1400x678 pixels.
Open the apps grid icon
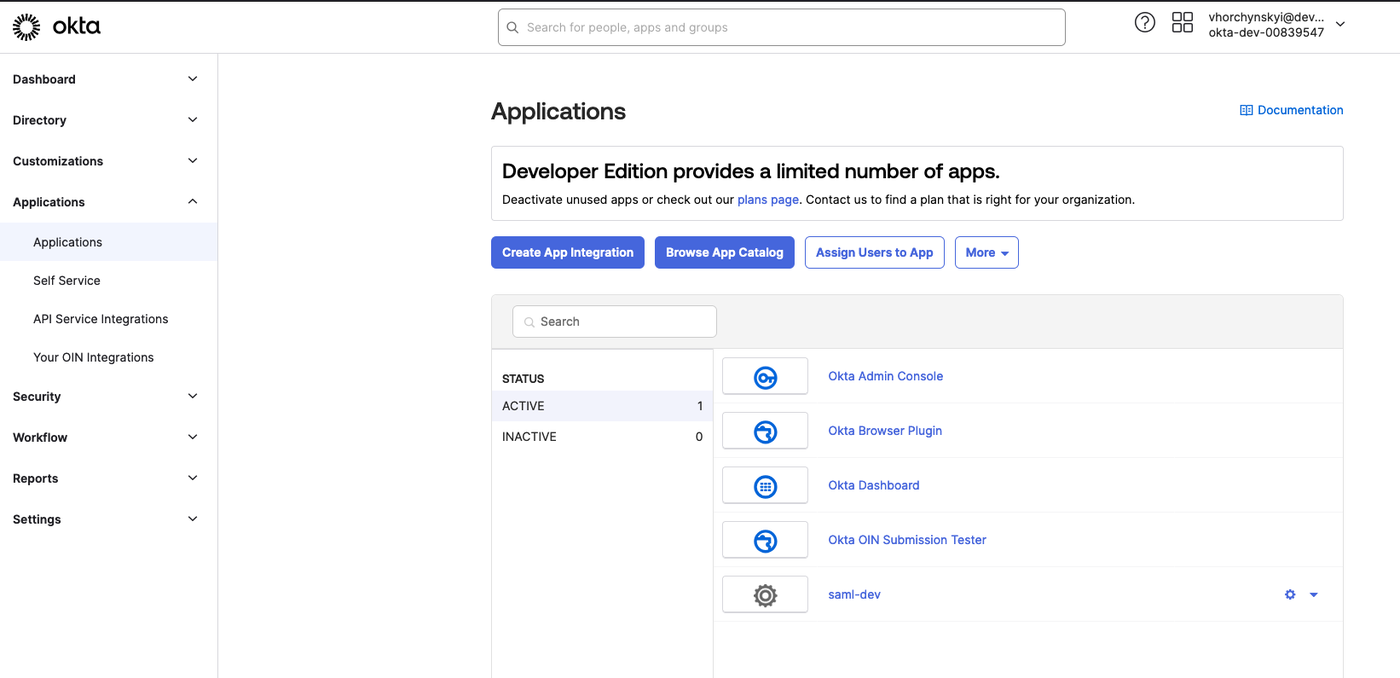(1182, 23)
